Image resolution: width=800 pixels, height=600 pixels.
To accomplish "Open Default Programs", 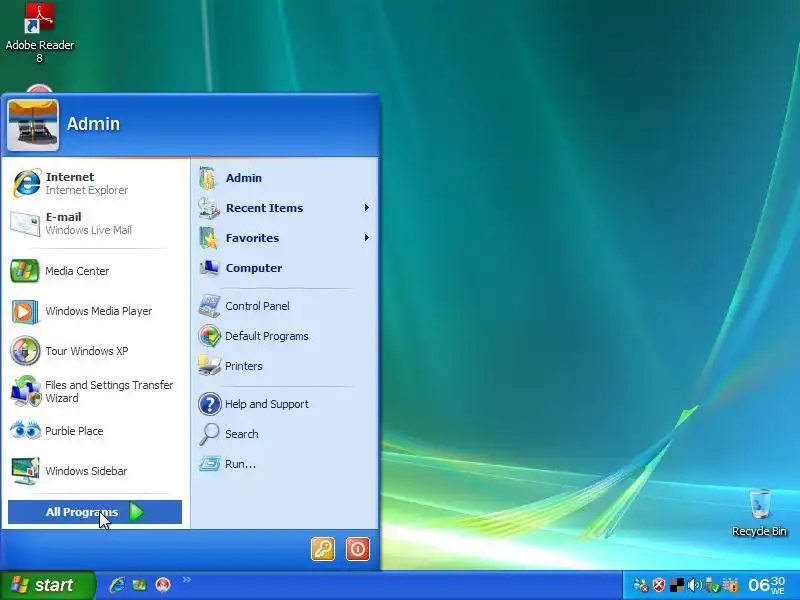I will click(285, 336).
